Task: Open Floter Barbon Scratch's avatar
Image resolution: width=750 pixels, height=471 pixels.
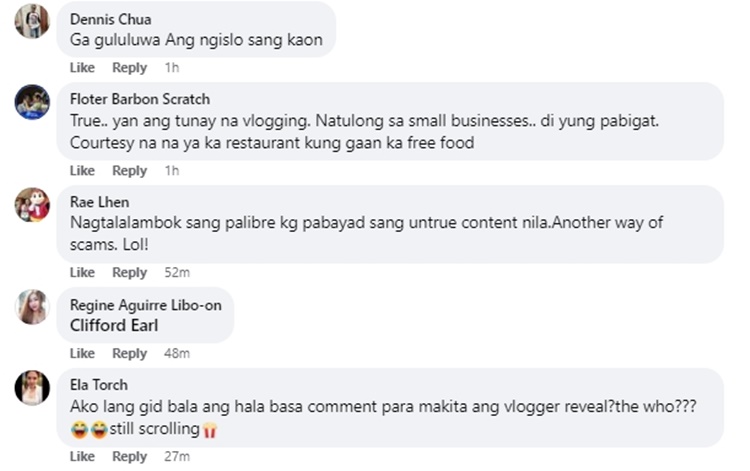Action: point(32,102)
